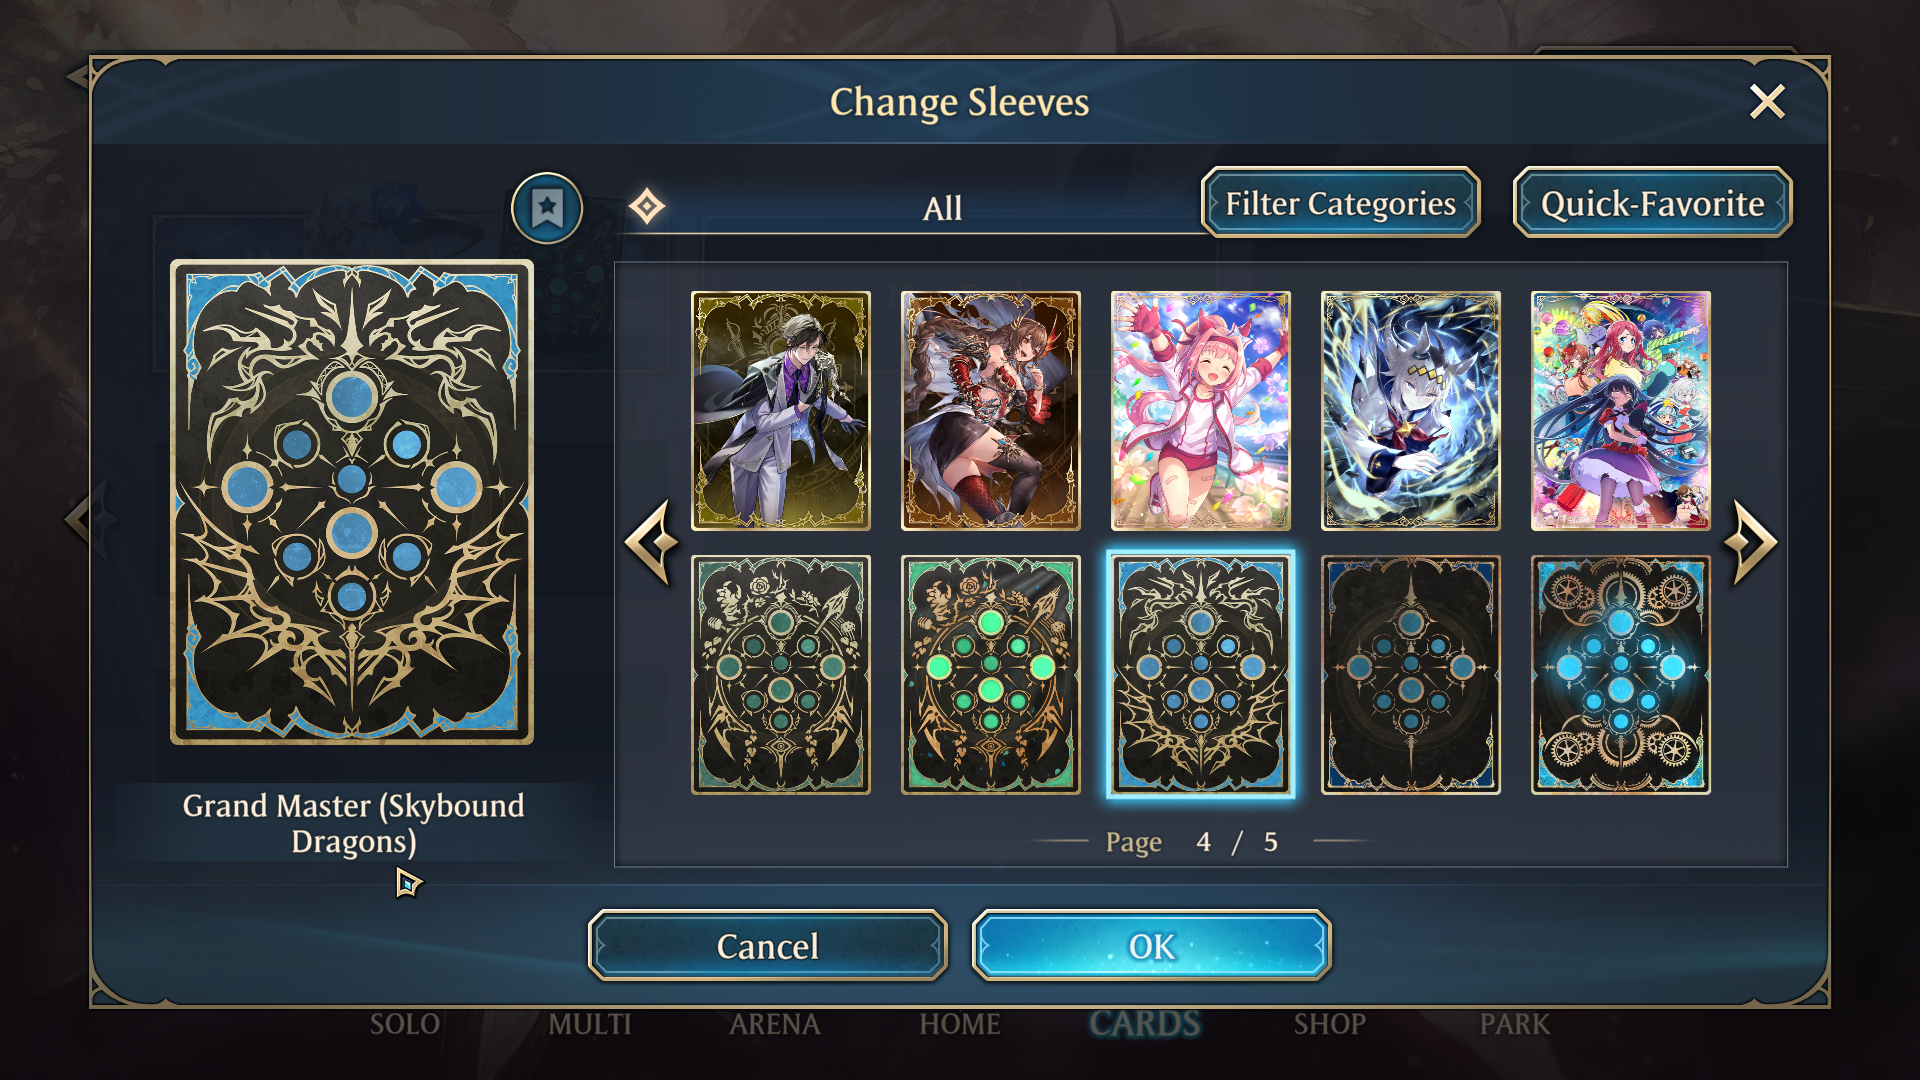
Task: Choose the brown-haired warrior girl sleeve
Action: (991, 411)
